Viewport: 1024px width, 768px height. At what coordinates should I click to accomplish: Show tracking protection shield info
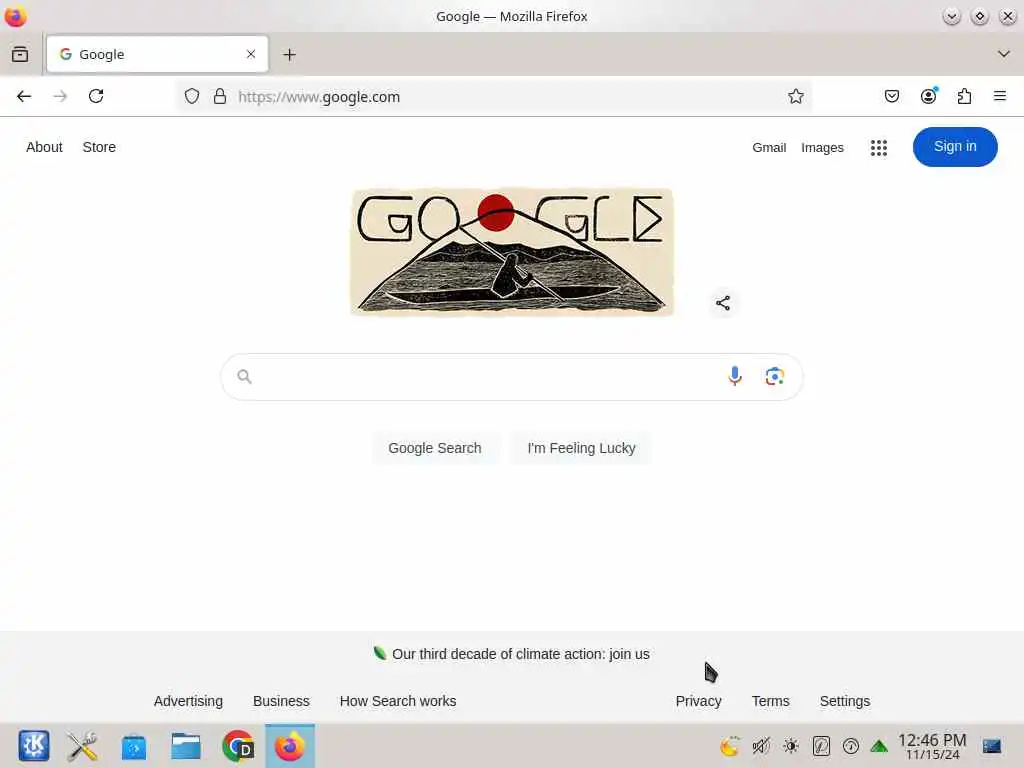[191, 97]
